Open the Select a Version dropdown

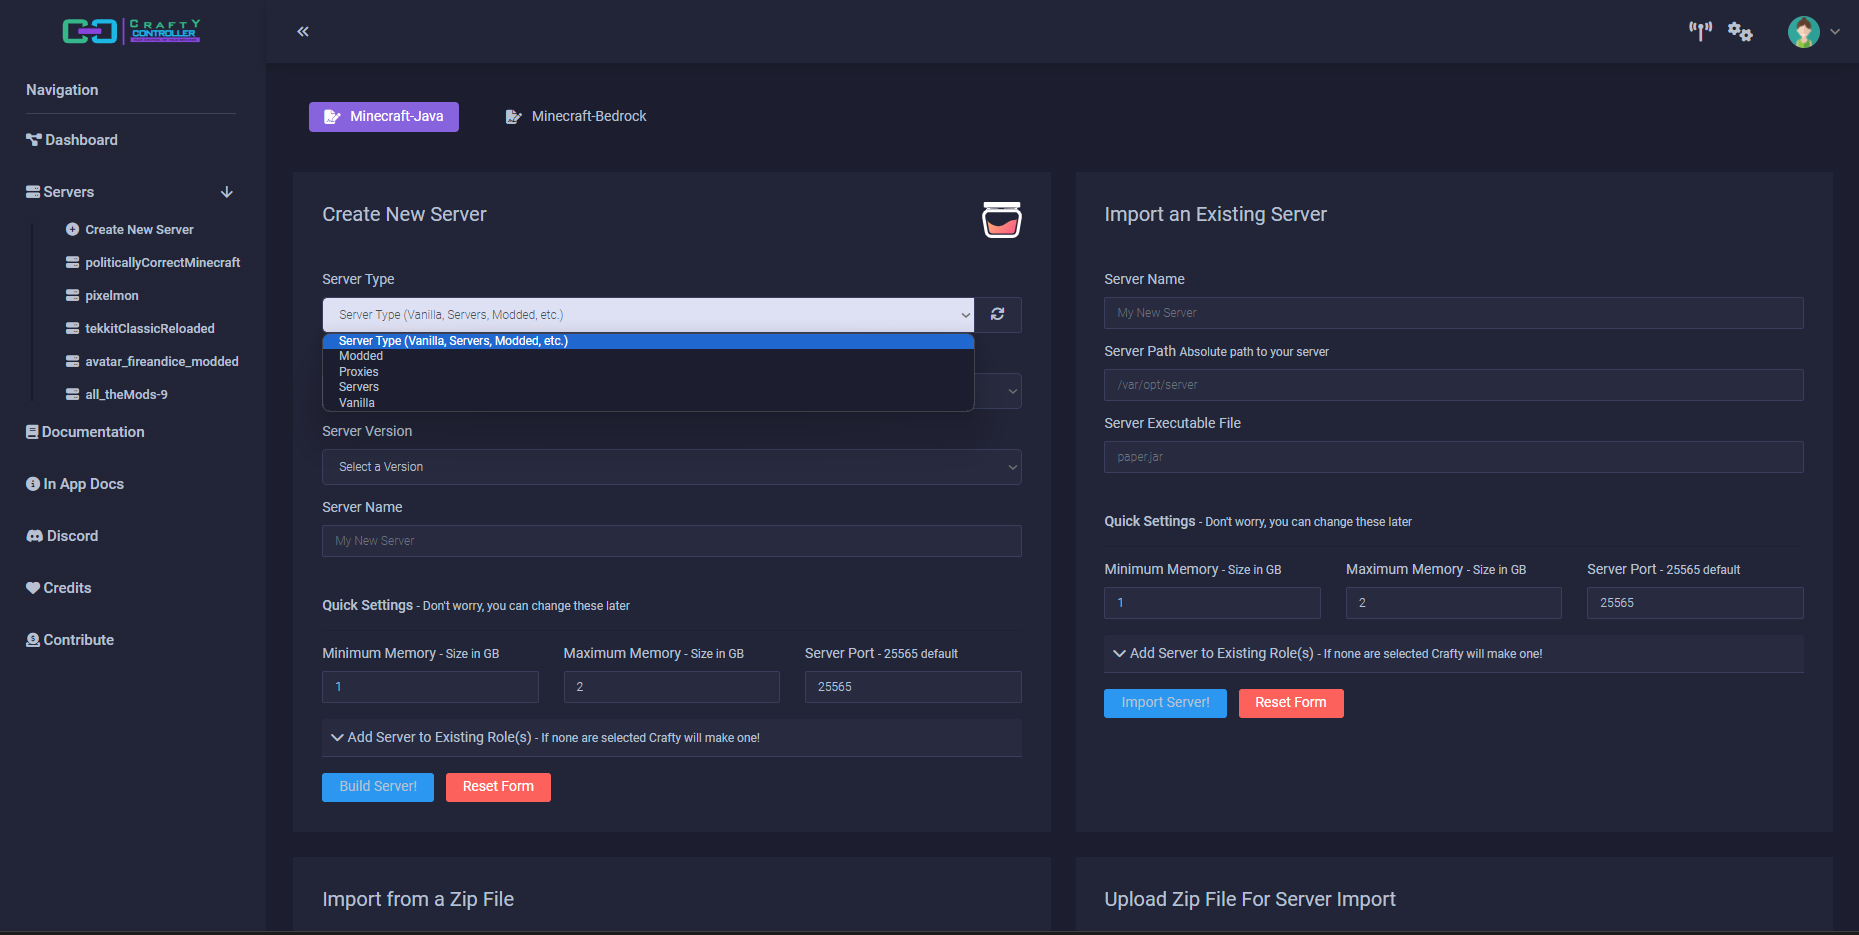pos(672,467)
